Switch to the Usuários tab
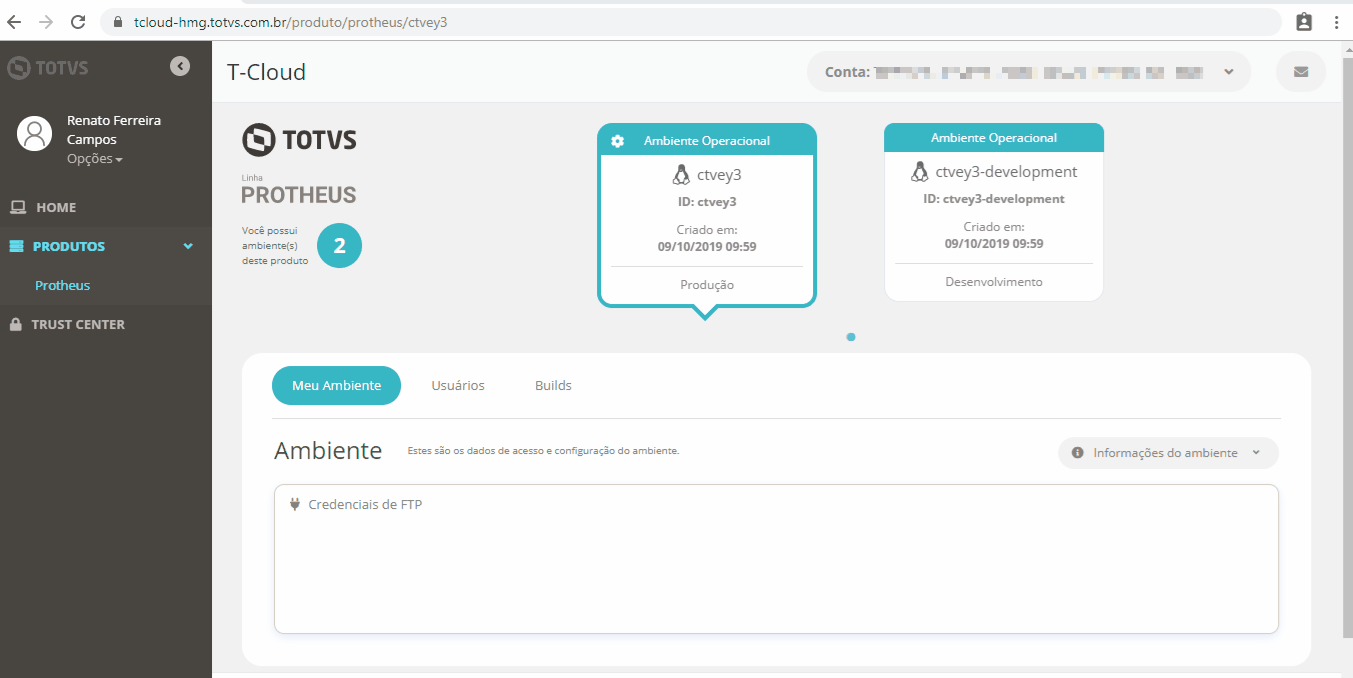Image resolution: width=1353 pixels, height=678 pixels. click(458, 385)
